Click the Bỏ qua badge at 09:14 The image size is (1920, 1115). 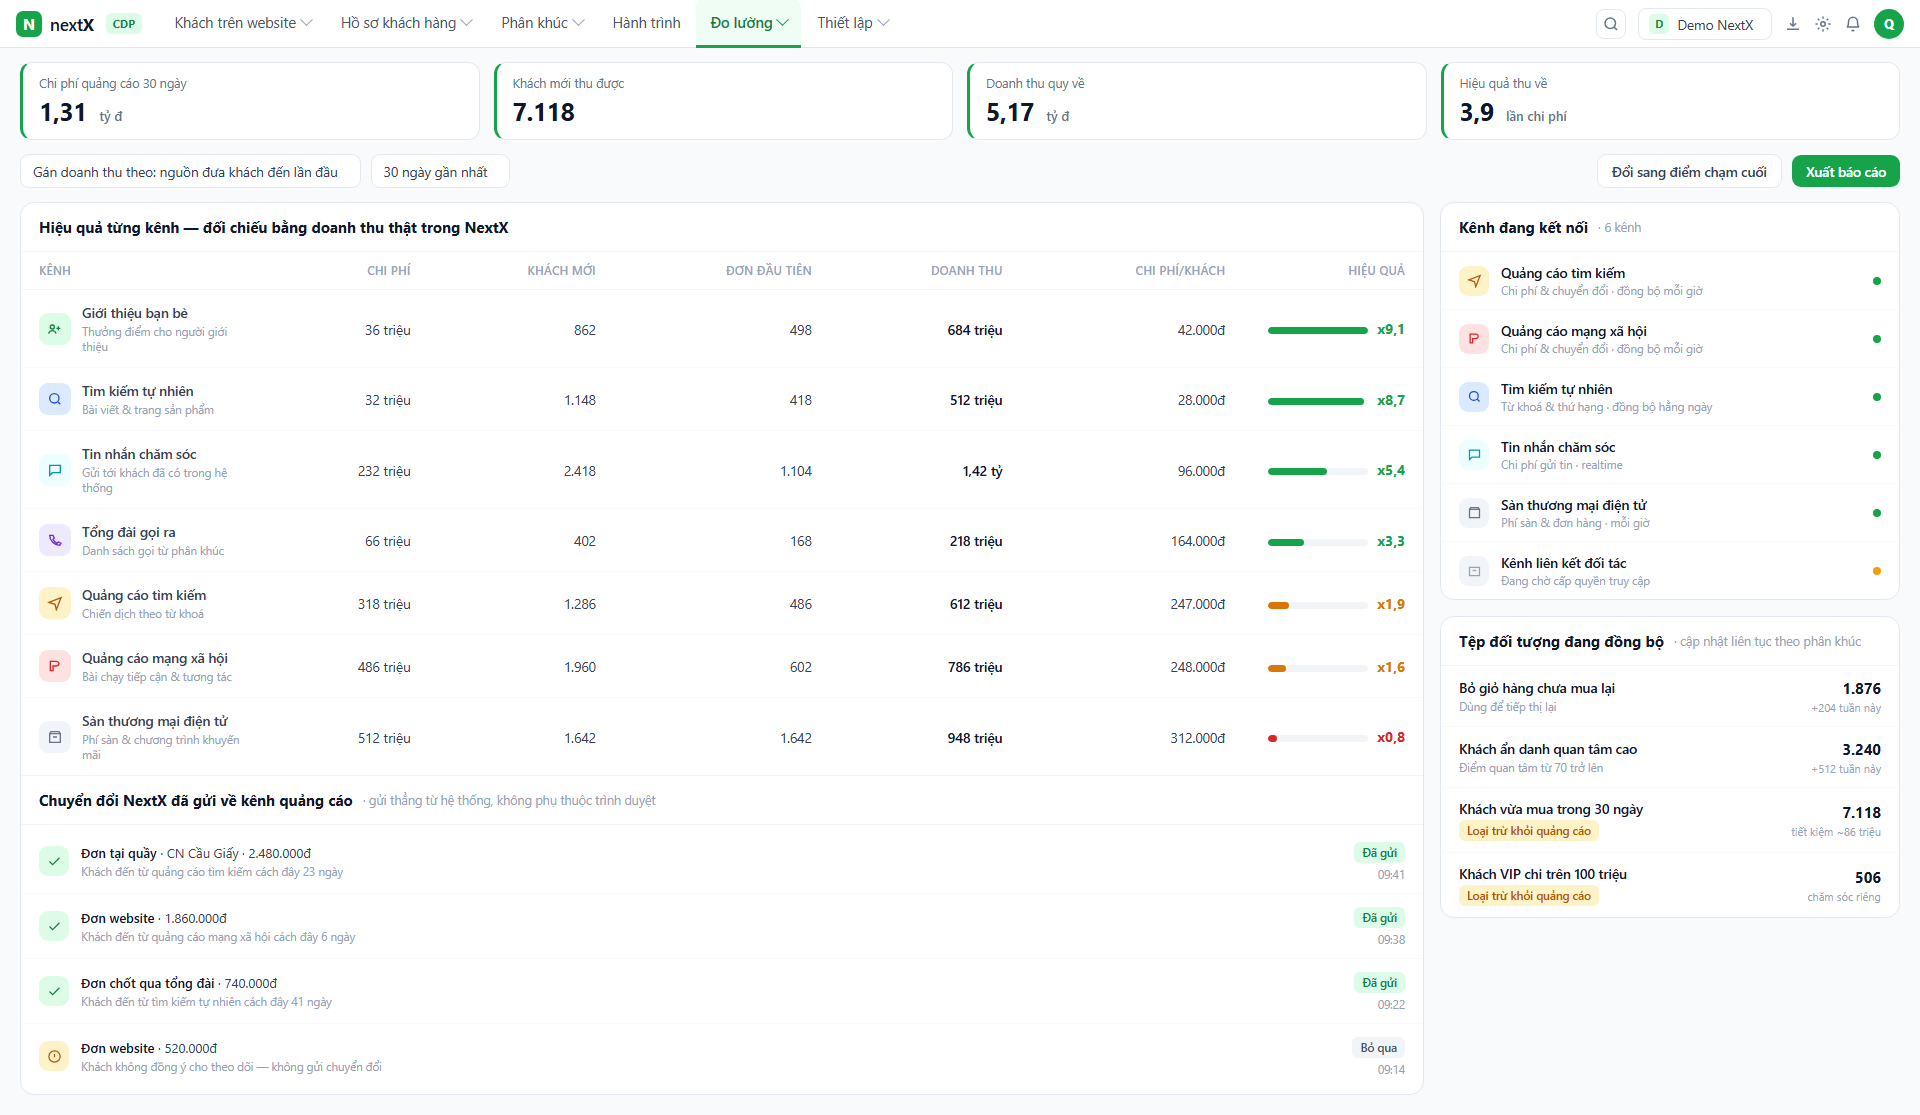coord(1378,1048)
